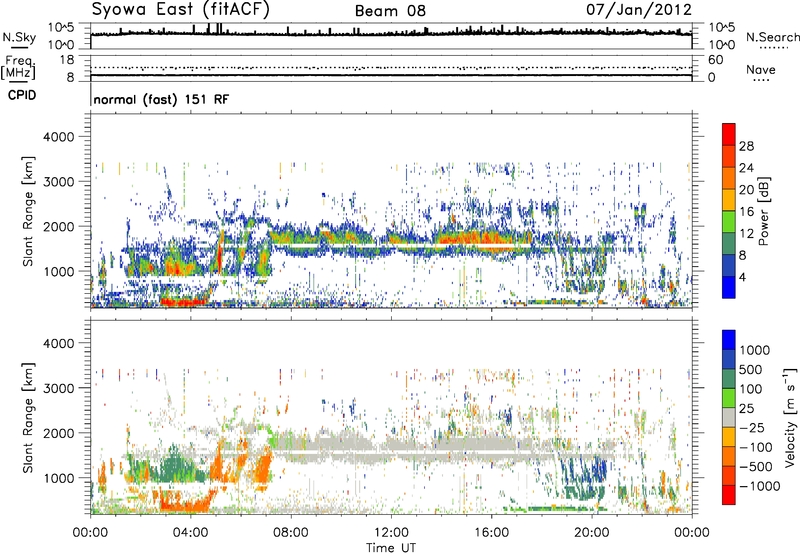Click the light green segment of Power color bar

tap(729, 222)
